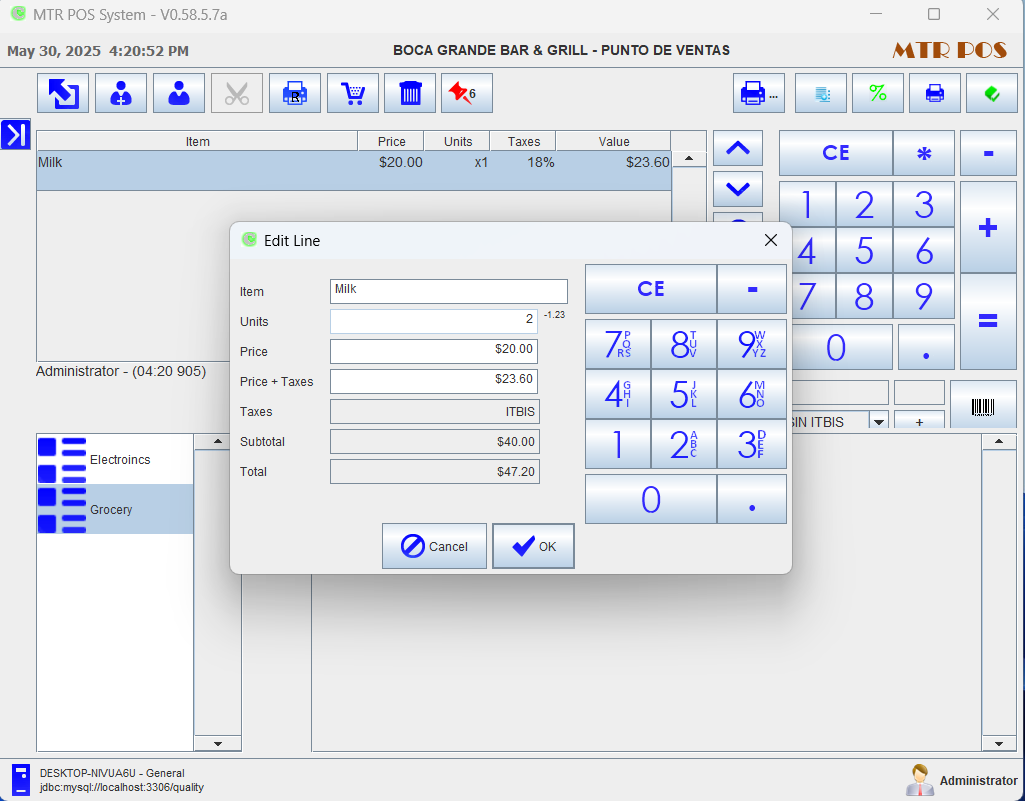Tap 4 GHI on the Edit Line keypad
This screenshot has width=1025, height=801.
coord(618,394)
